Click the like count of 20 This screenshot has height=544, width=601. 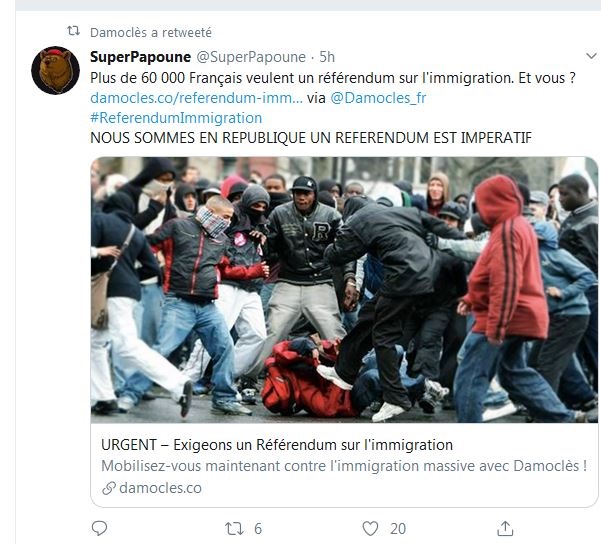(398, 529)
